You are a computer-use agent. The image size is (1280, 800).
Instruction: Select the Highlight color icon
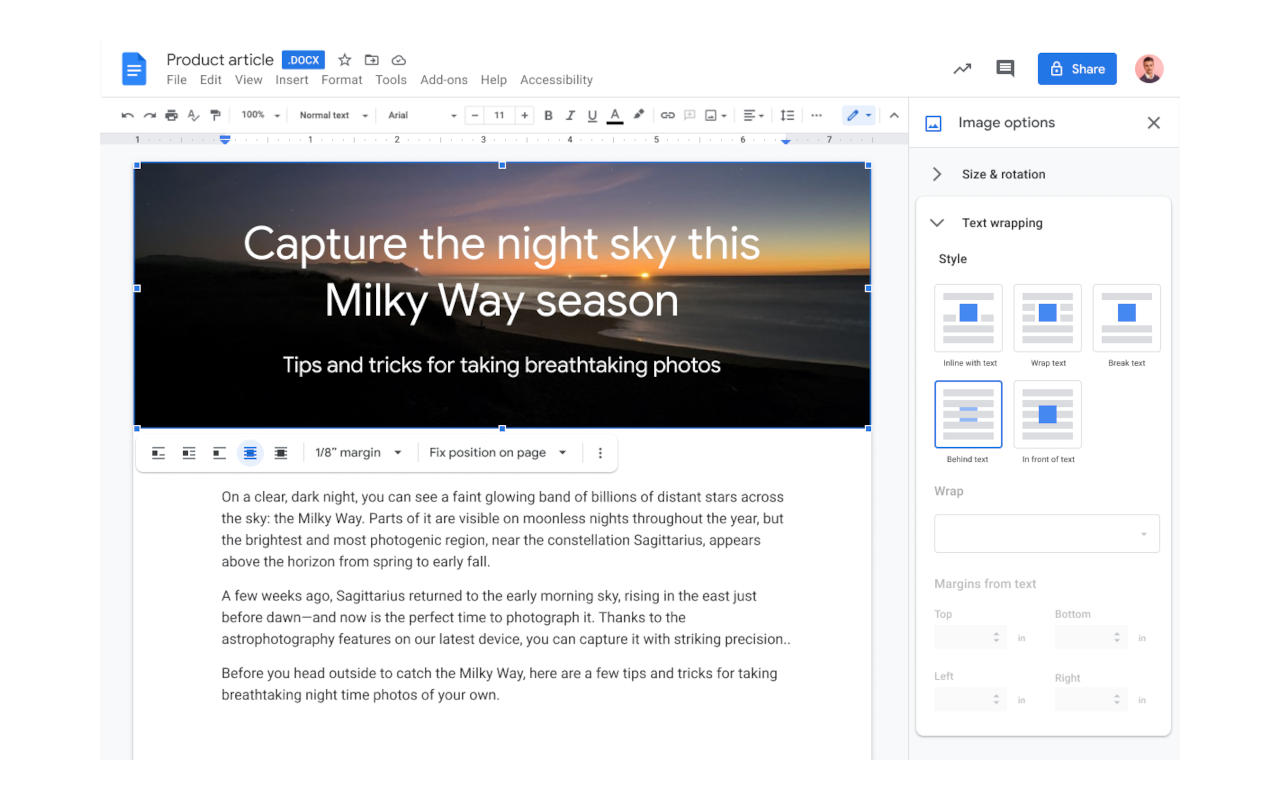click(x=639, y=114)
